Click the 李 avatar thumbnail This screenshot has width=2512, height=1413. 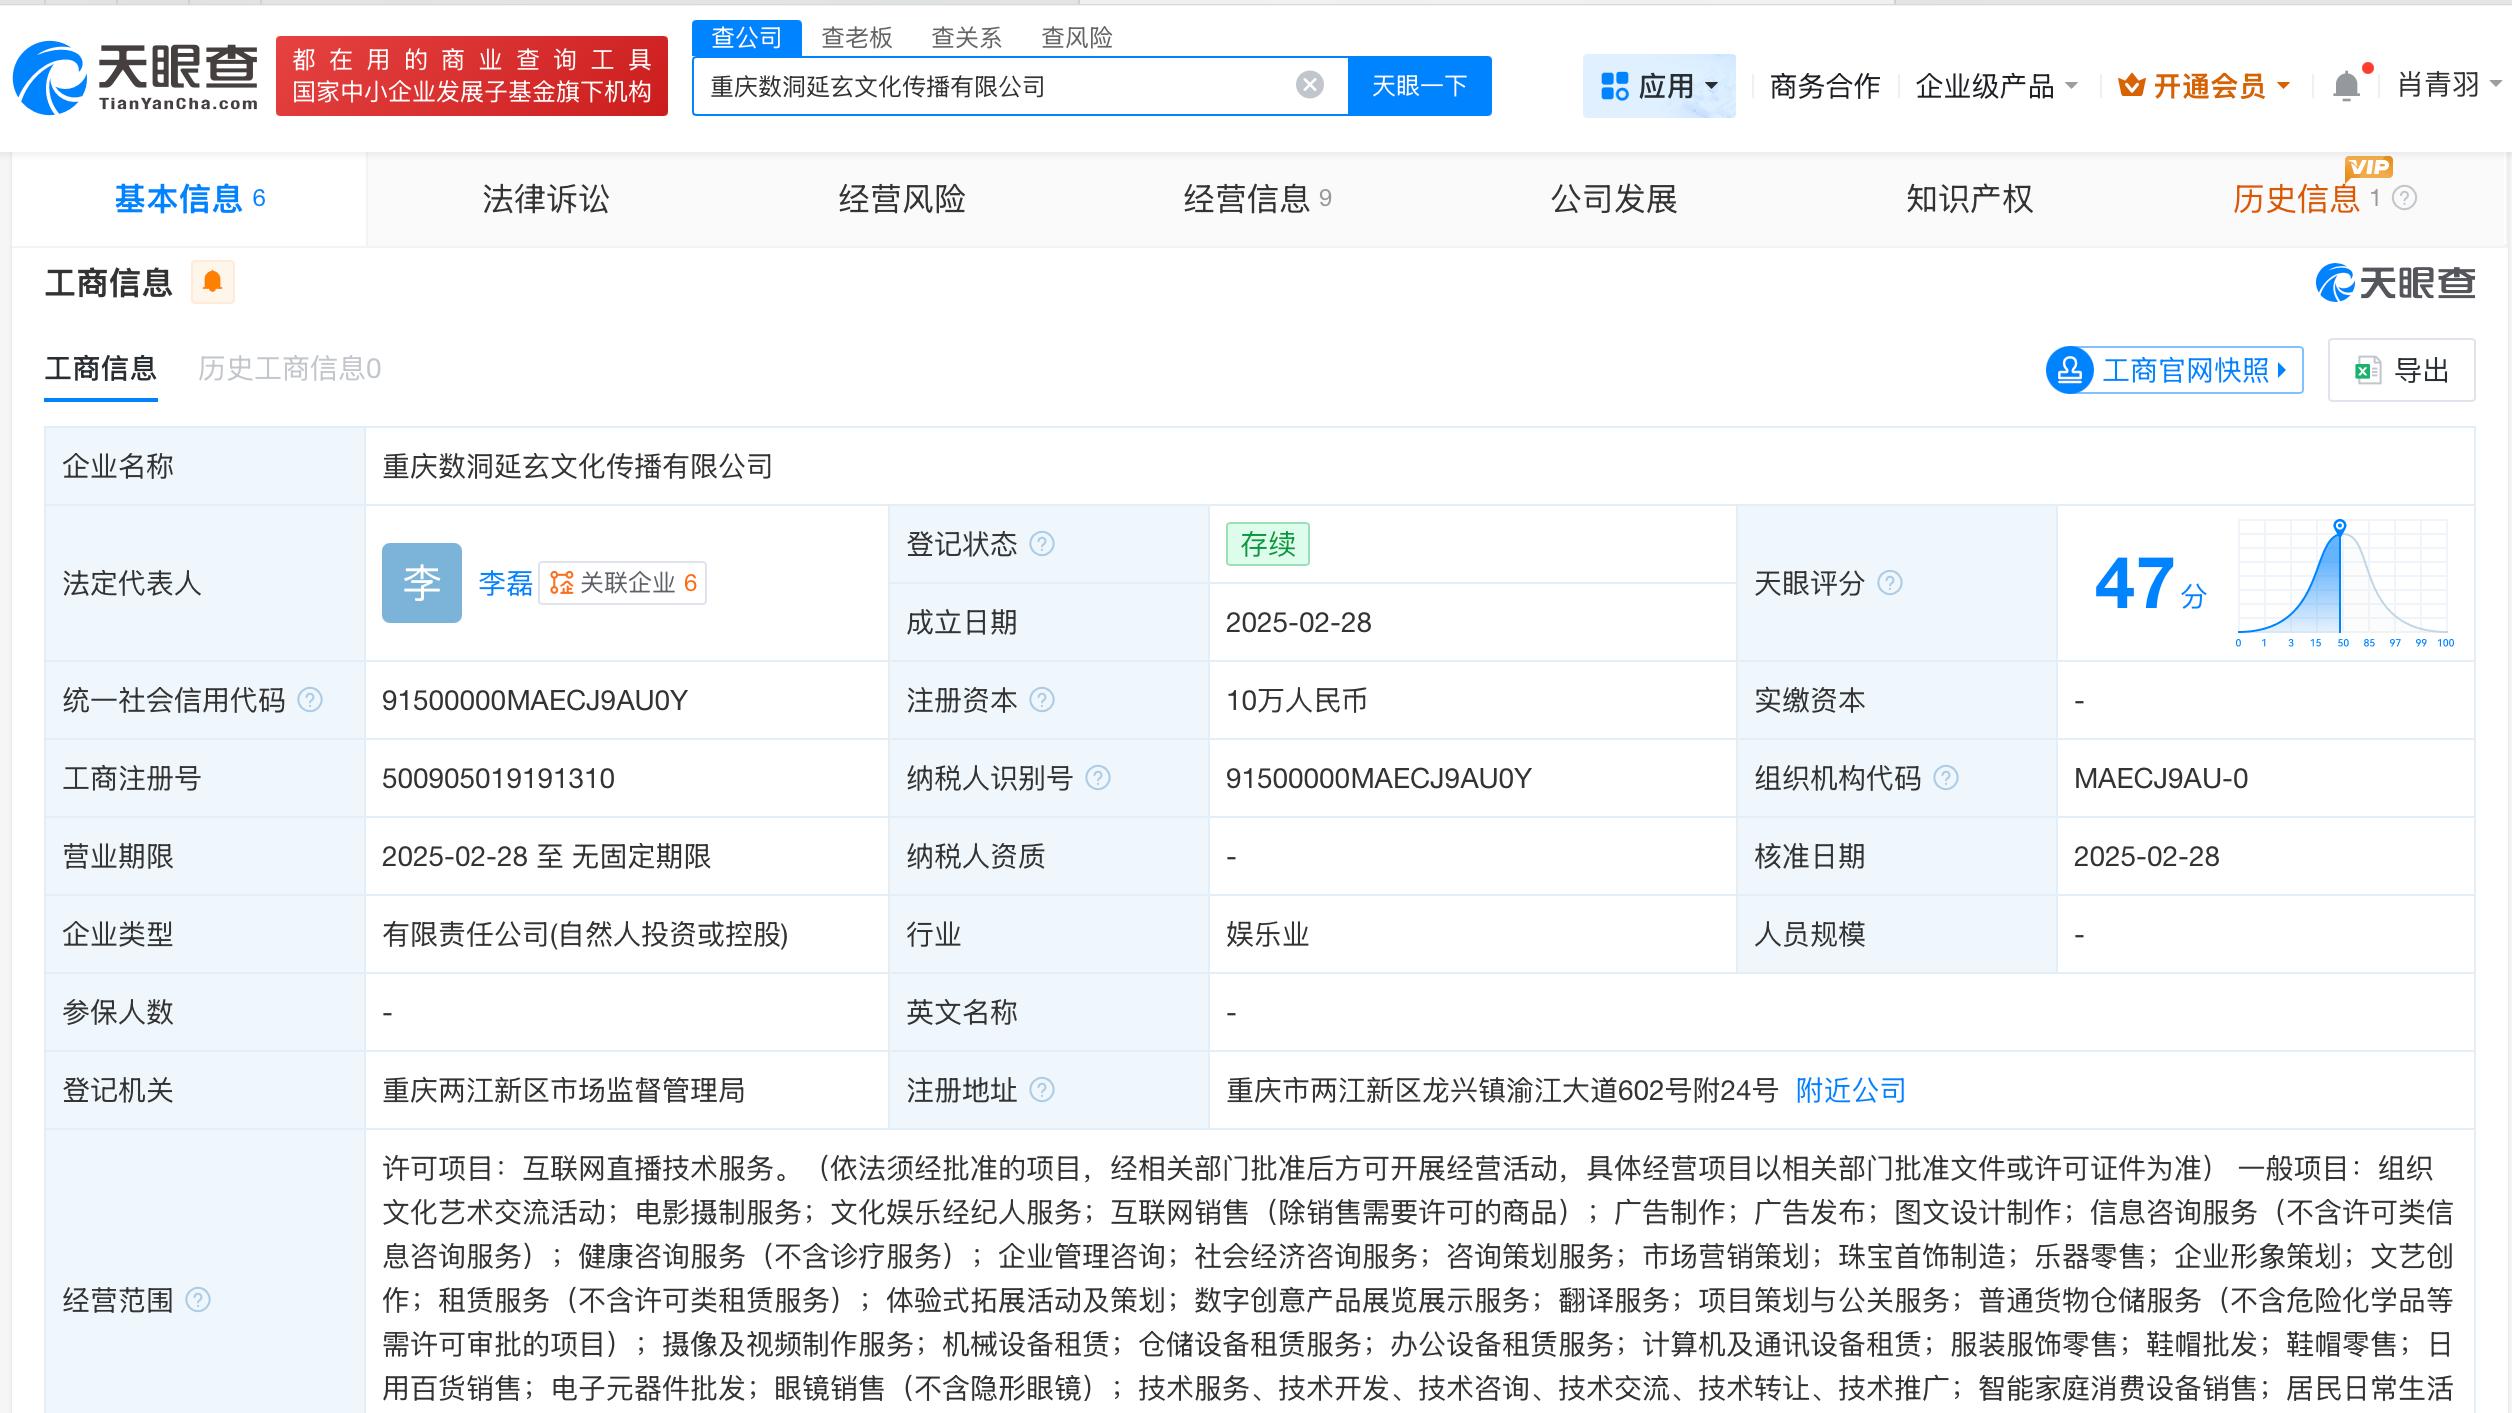click(x=421, y=583)
